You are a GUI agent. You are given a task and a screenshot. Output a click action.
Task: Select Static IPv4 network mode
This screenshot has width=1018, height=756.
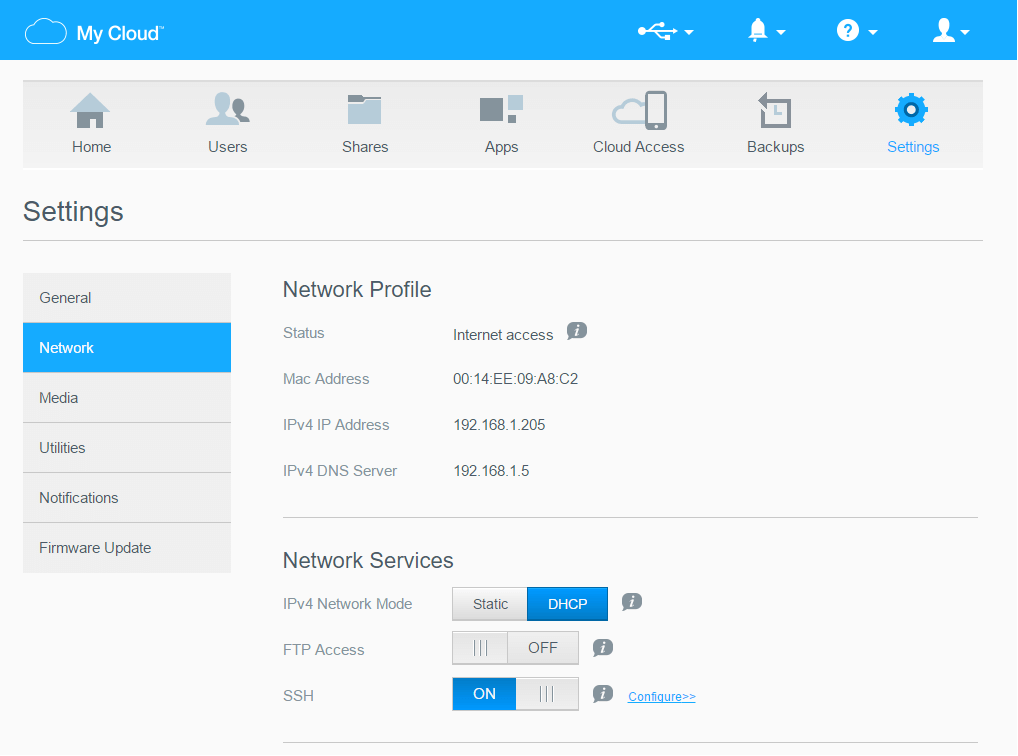coord(490,604)
